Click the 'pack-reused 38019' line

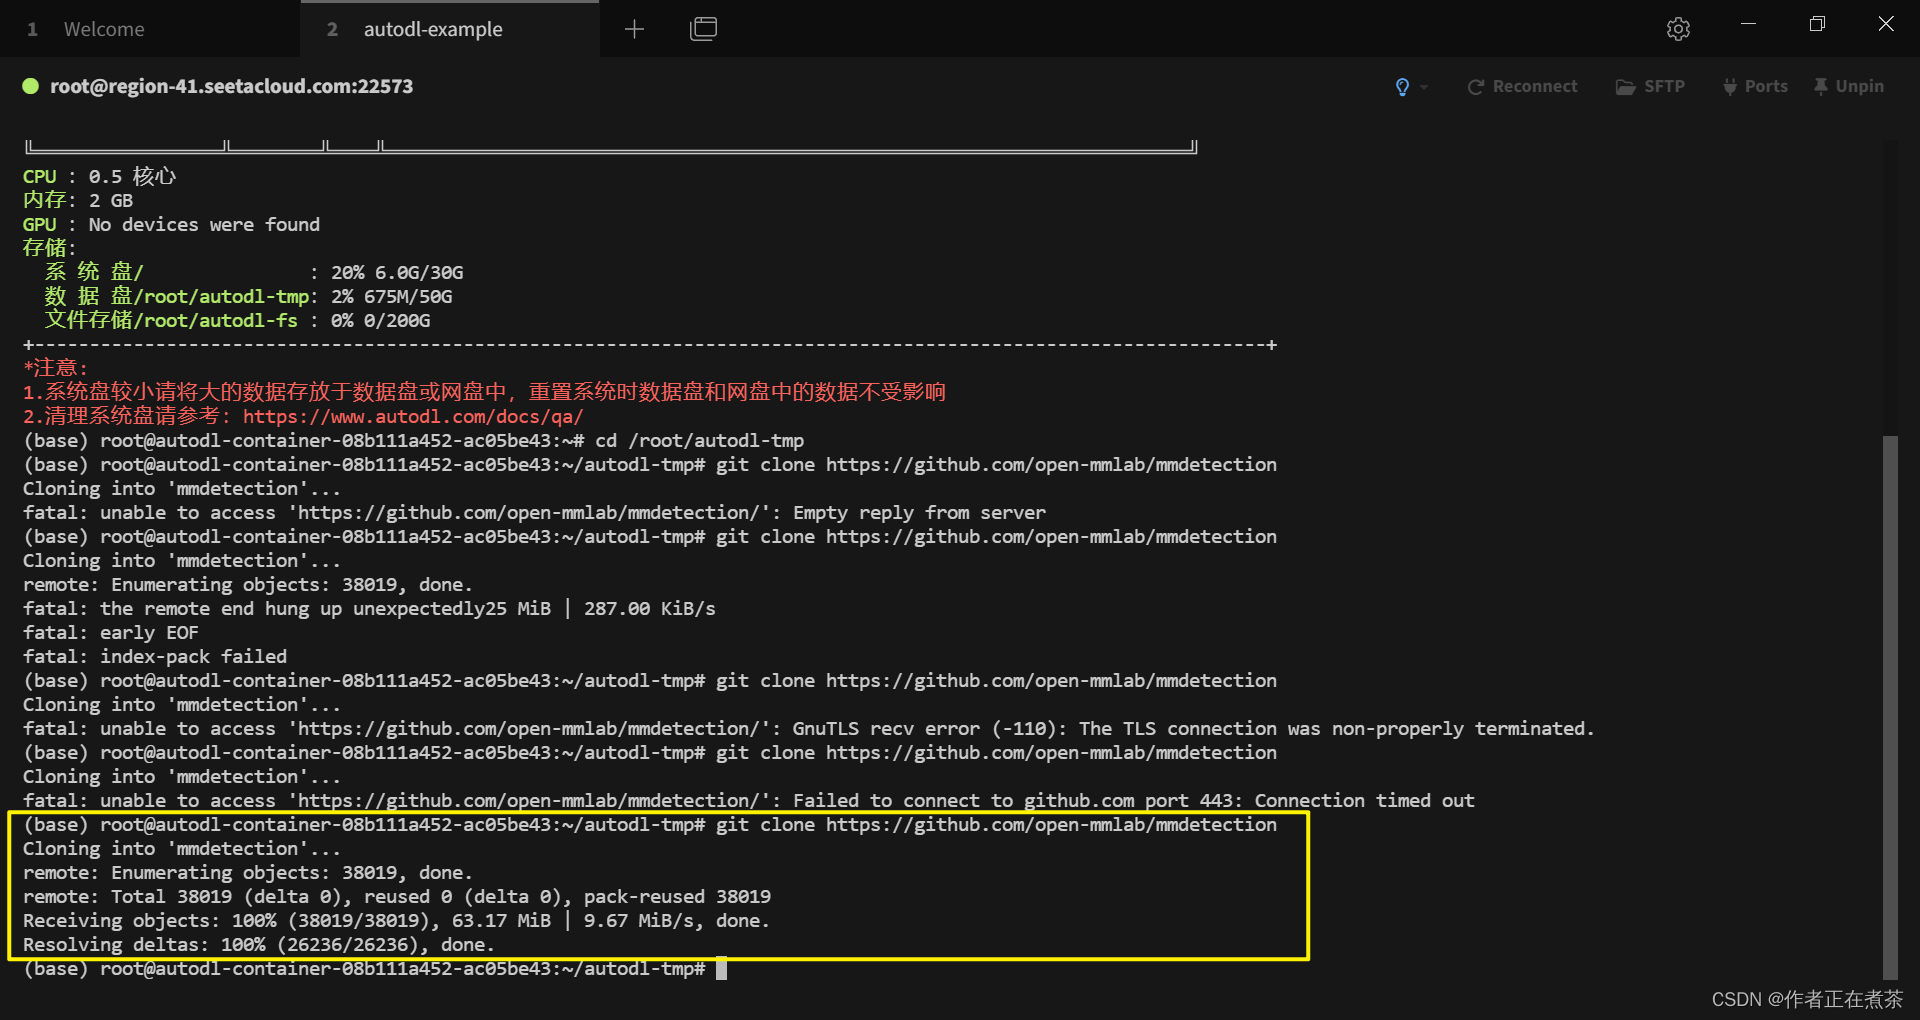(x=397, y=897)
